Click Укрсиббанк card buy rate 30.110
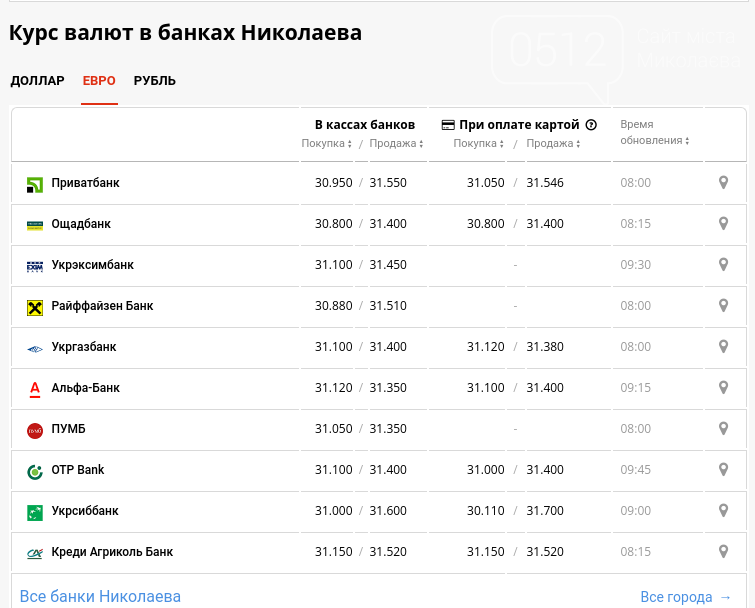The image size is (755, 608). pos(486,511)
